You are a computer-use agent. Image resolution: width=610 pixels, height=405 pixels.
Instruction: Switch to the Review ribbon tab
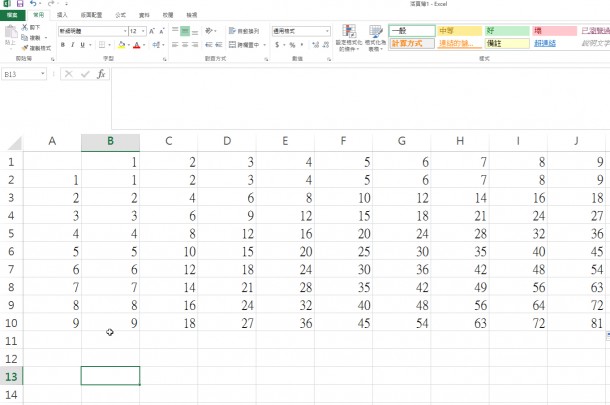coord(168,15)
